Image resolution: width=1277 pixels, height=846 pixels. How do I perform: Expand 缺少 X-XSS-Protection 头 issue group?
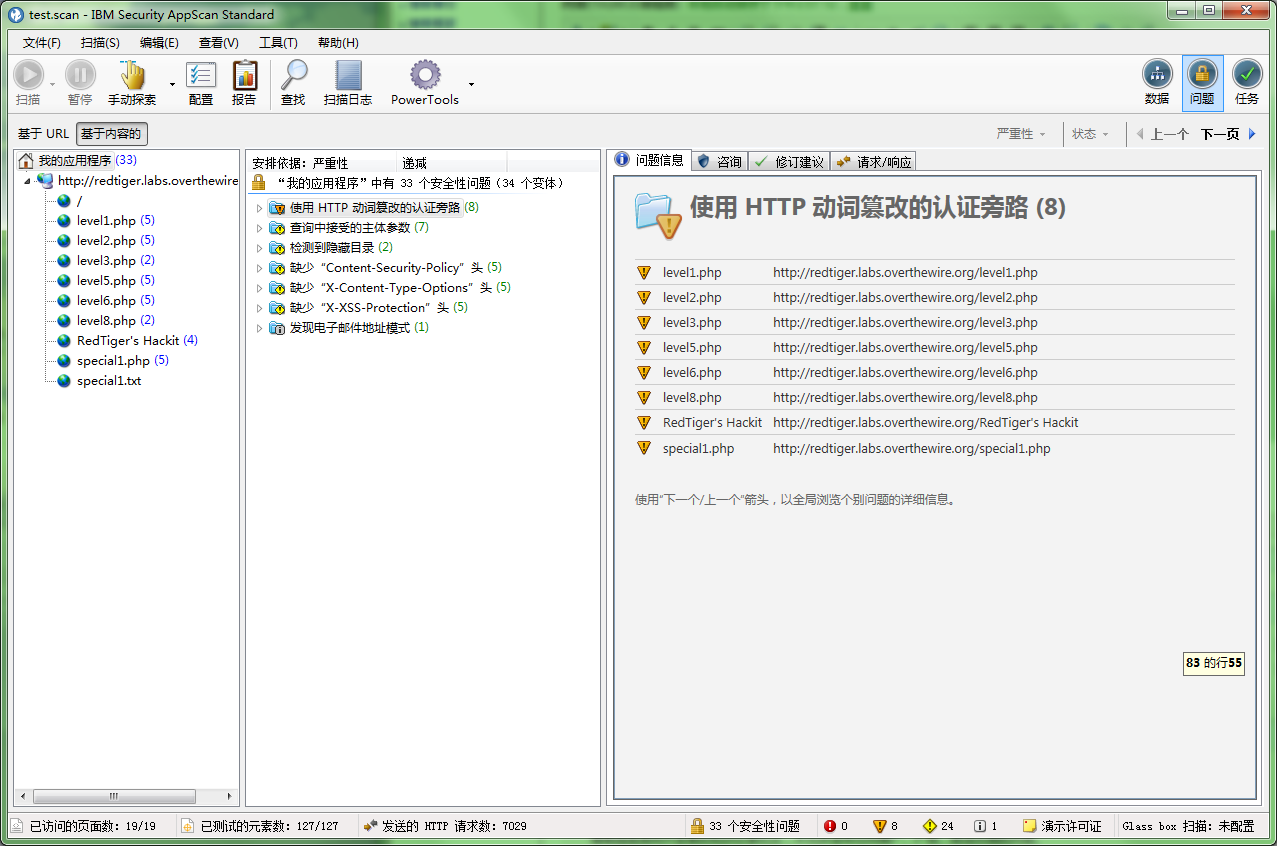point(260,308)
